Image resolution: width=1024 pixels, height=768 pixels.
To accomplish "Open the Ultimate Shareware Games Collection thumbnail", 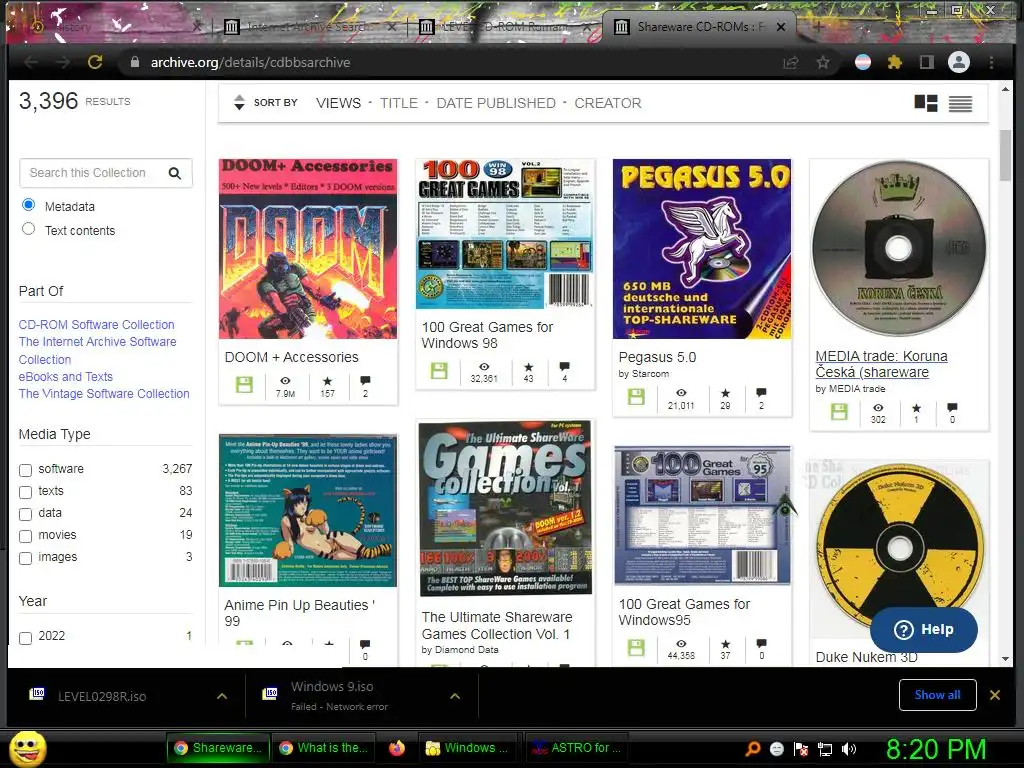I will point(505,508).
